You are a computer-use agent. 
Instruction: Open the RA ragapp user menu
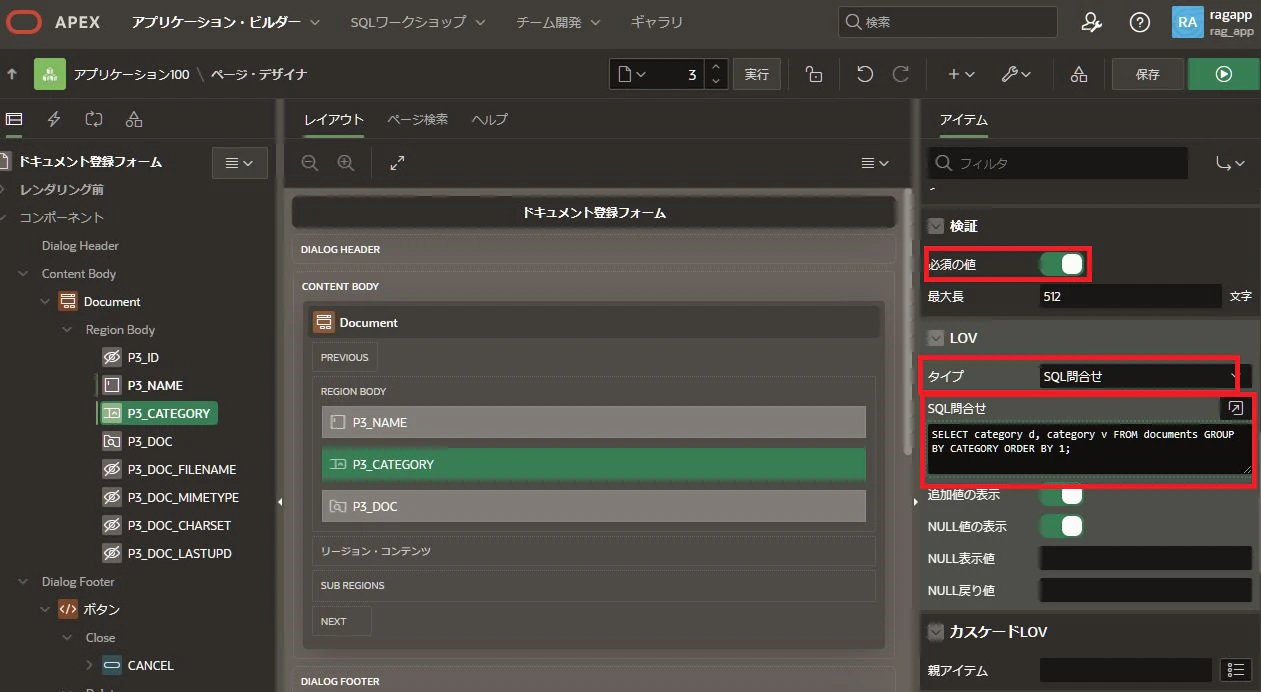pos(1214,22)
